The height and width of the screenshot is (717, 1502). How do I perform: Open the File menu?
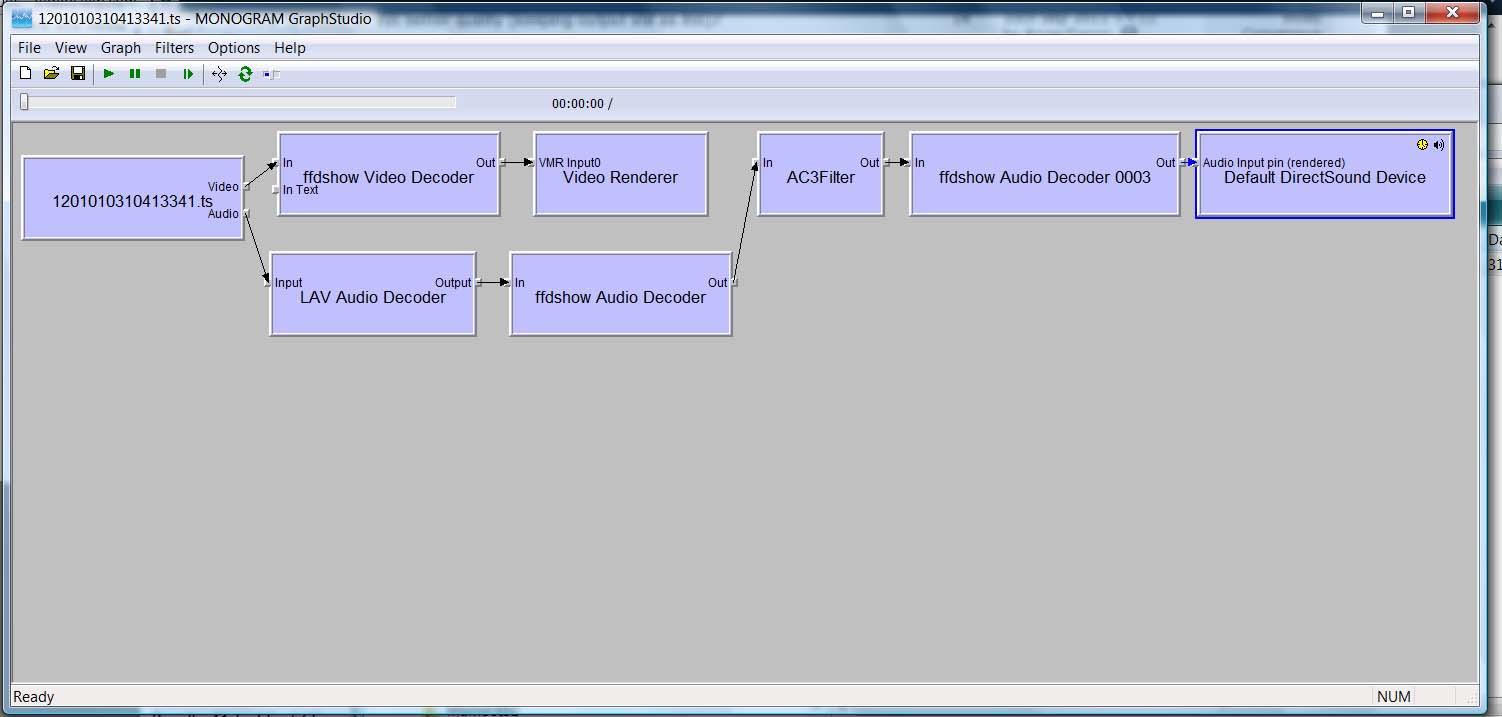tap(30, 47)
